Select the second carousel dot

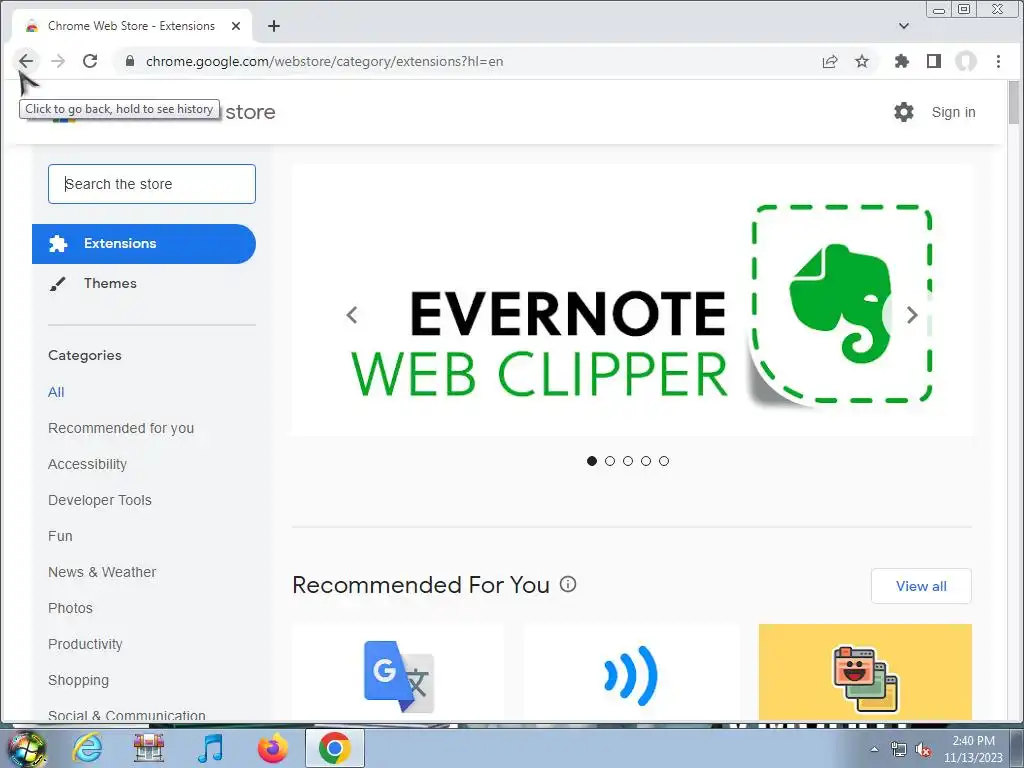[x=610, y=461]
